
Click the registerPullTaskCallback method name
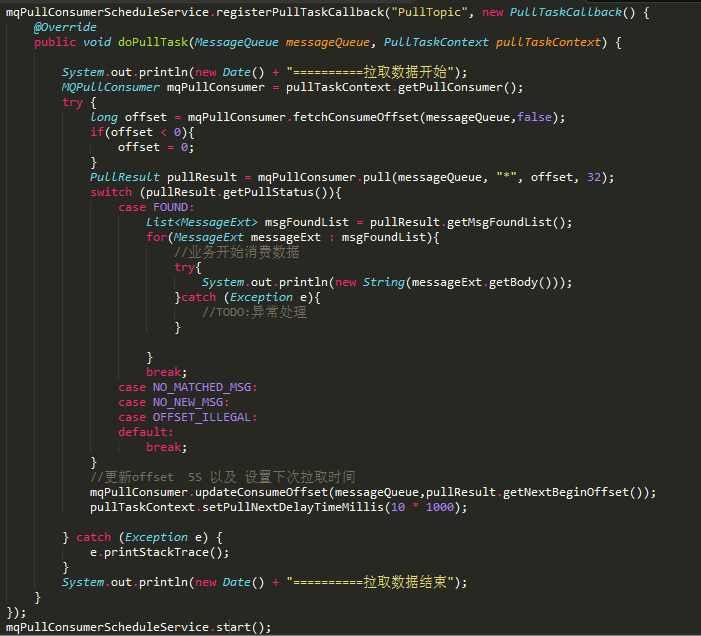(300, 12)
